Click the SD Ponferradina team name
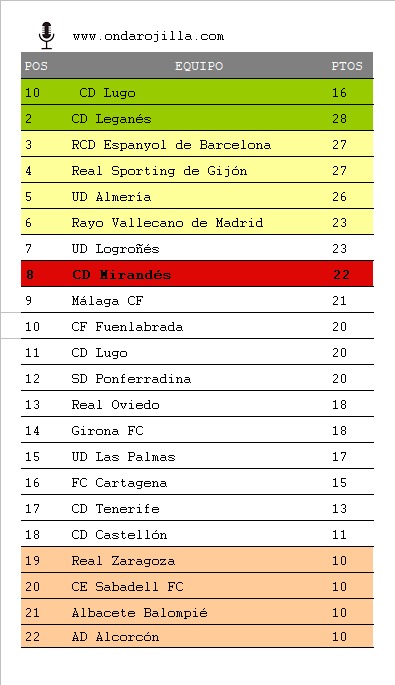This screenshot has height=685, width=395. tap(131, 378)
